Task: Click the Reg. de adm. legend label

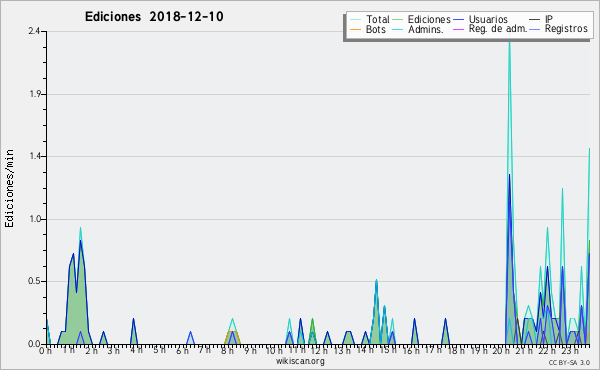Action: click(x=498, y=29)
